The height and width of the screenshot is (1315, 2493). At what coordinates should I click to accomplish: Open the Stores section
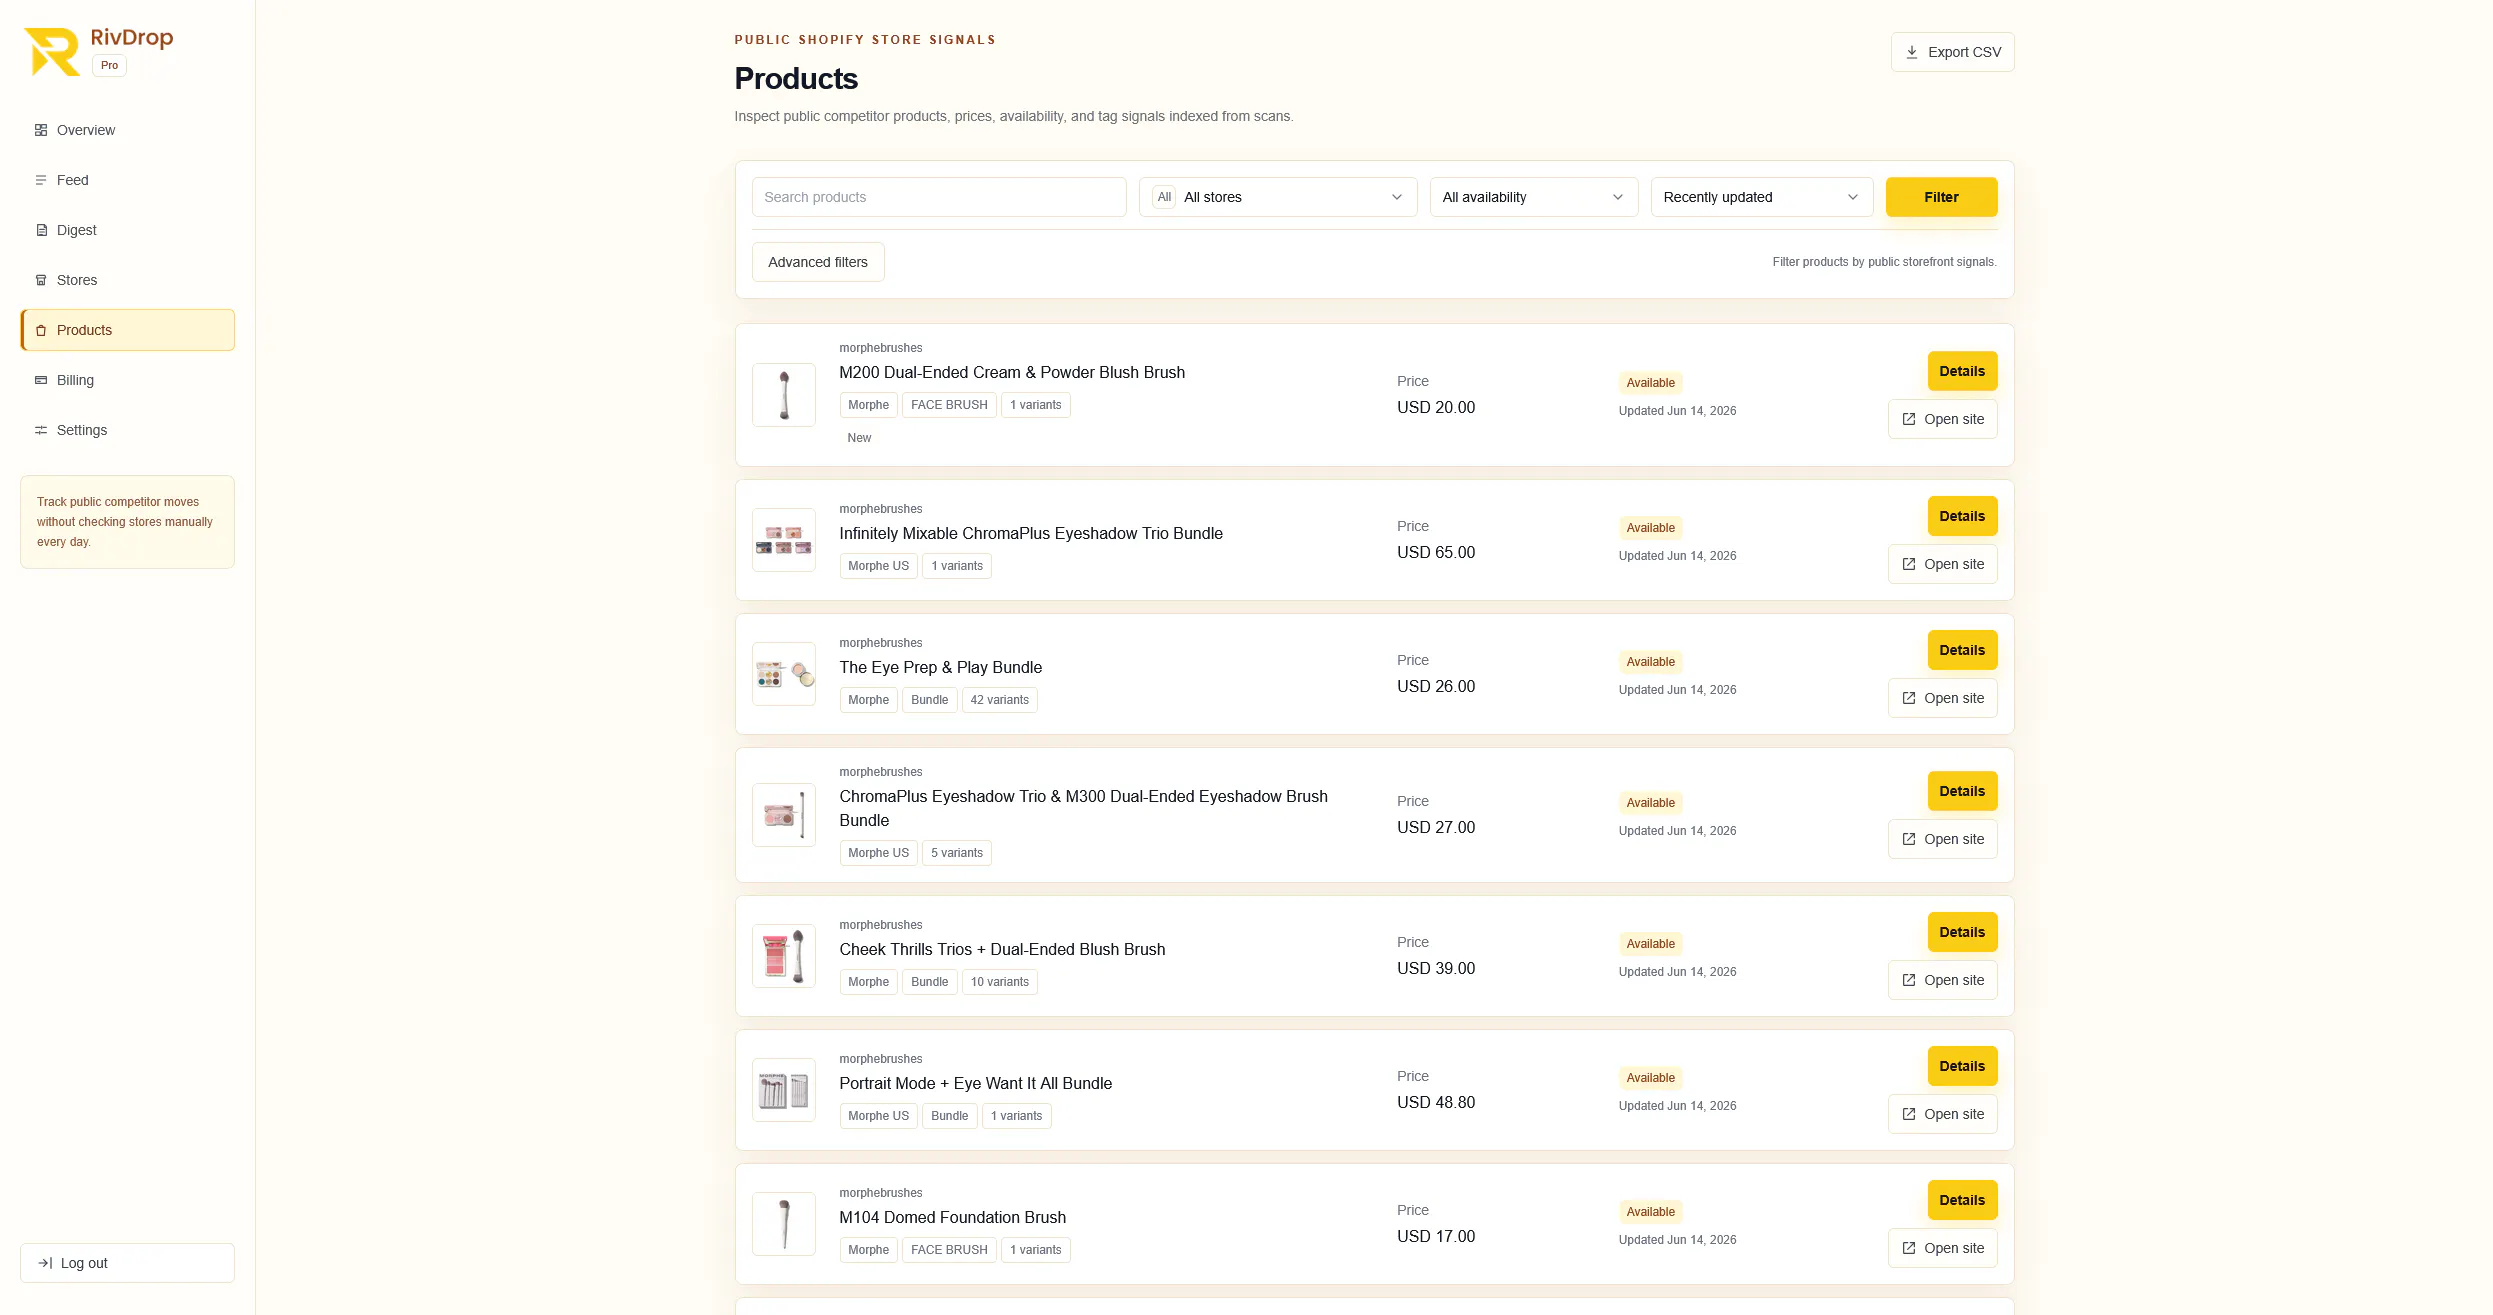pos(127,280)
